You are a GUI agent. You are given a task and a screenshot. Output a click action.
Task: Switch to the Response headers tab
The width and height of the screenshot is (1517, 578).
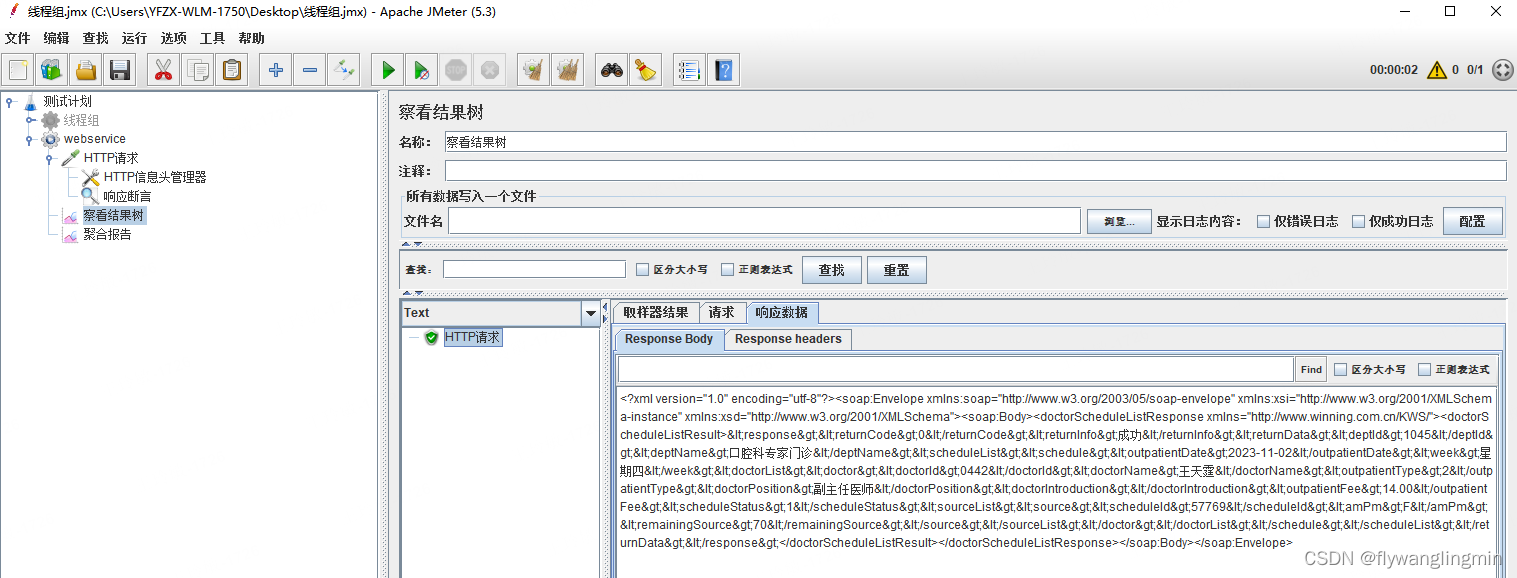[788, 339]
